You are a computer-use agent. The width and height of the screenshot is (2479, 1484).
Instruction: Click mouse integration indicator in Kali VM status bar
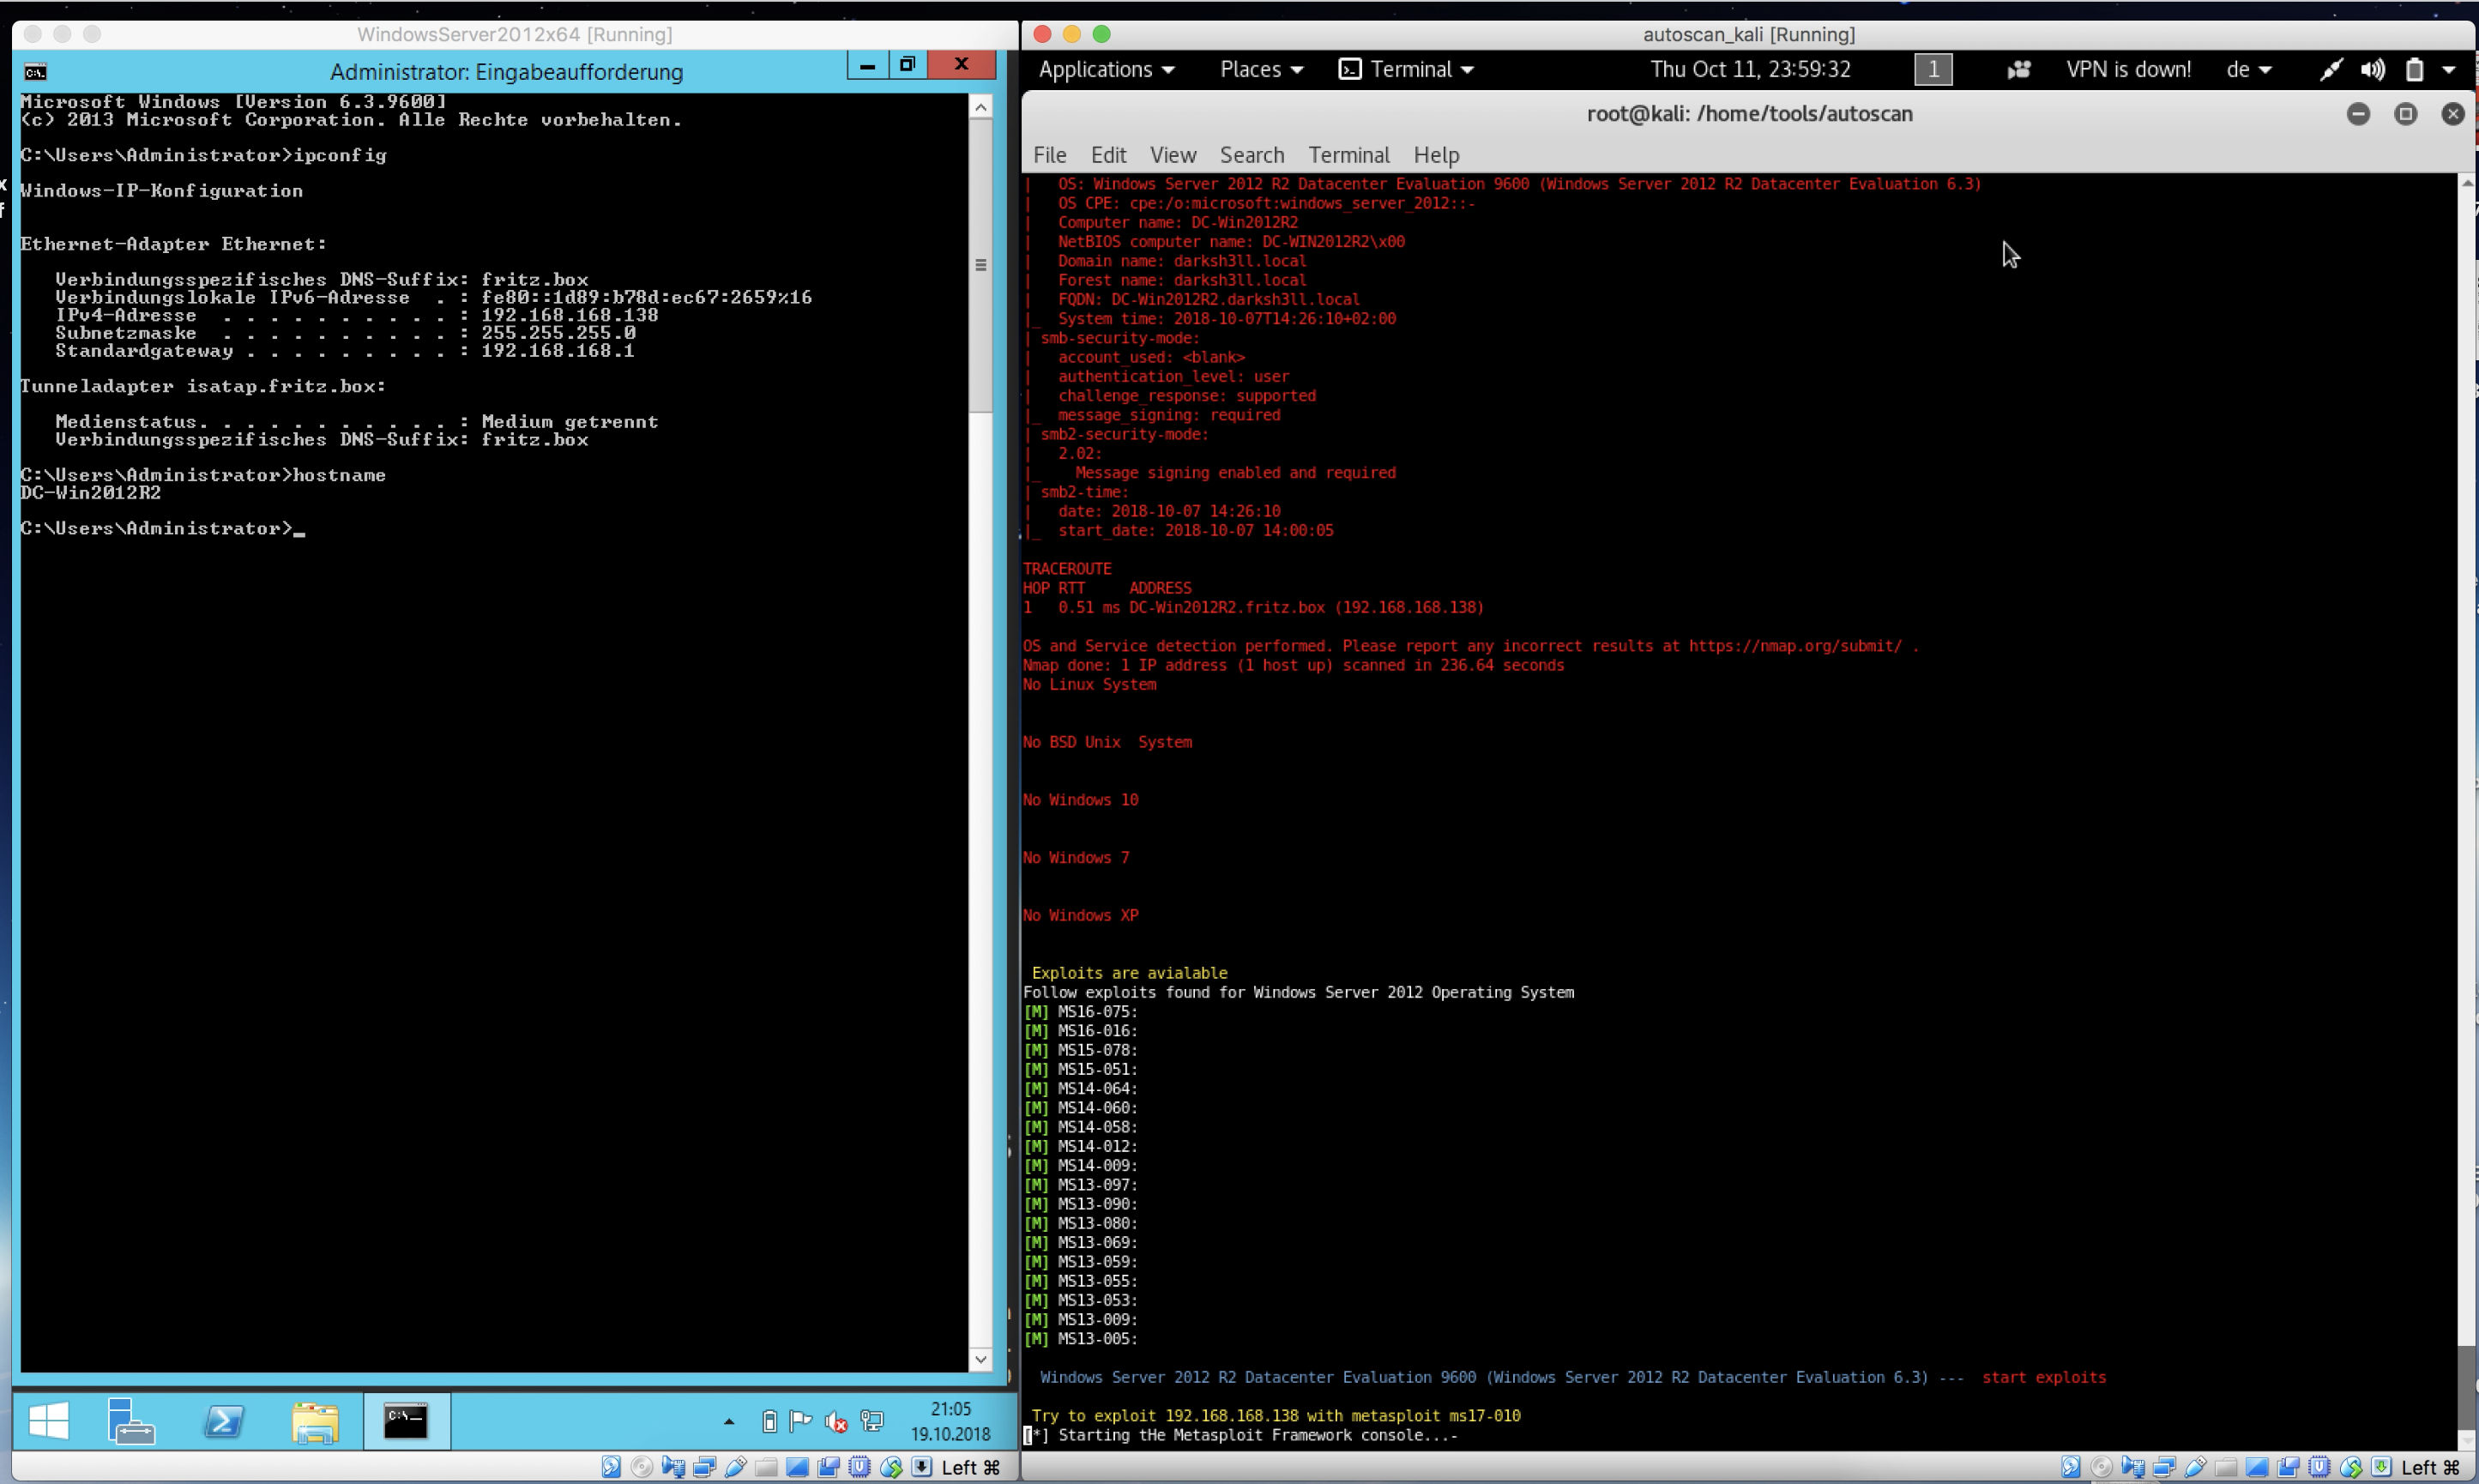click(2350, 1467)
